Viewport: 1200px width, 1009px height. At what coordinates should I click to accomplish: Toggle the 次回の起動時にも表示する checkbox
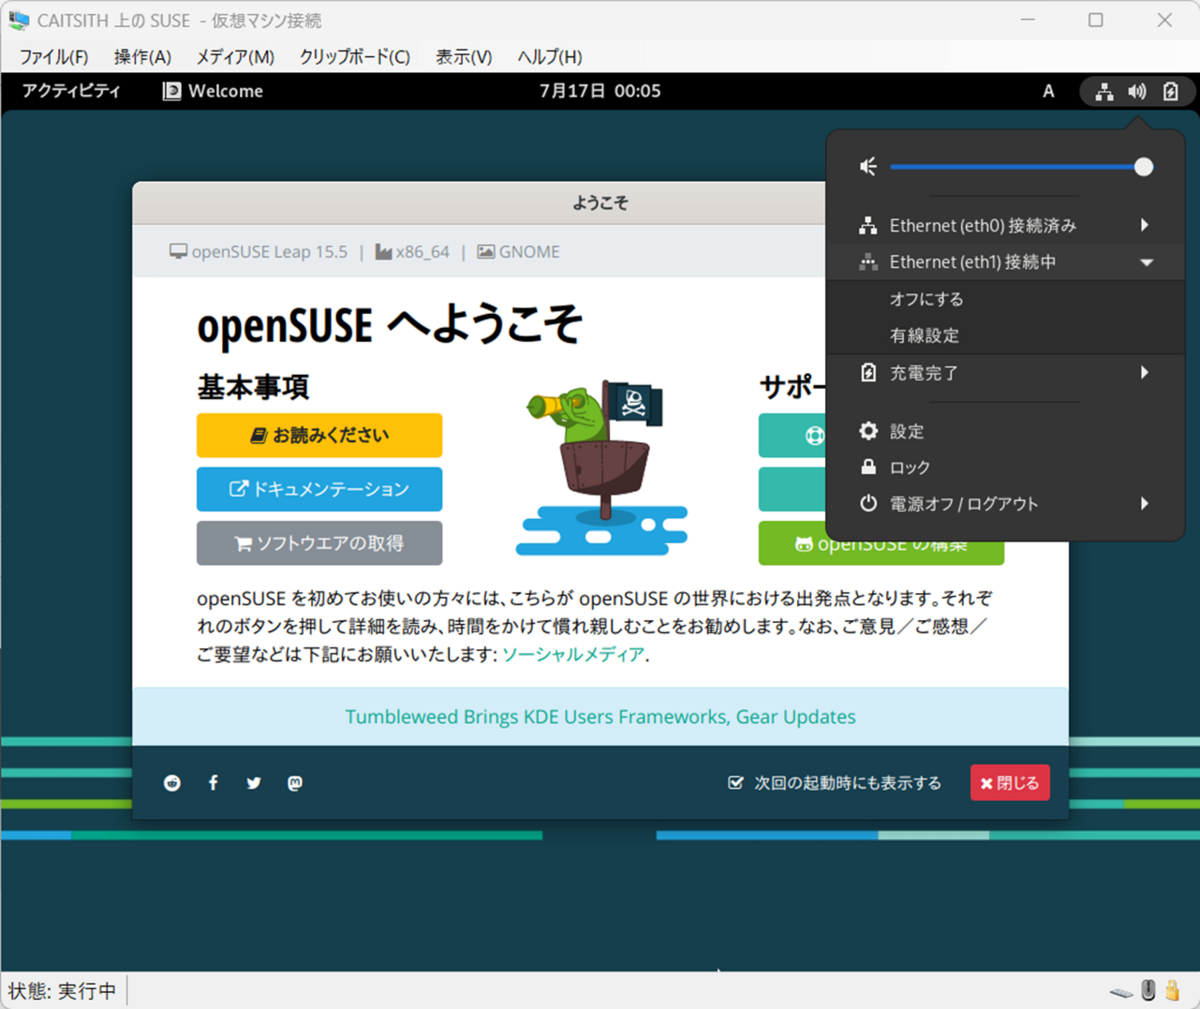pyautogui.click(x=736, y=783)
